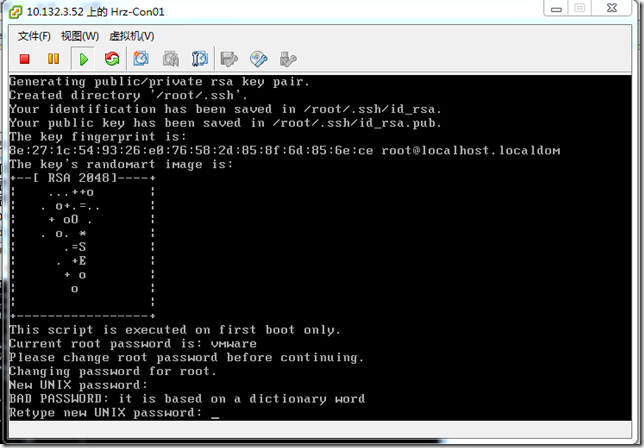The width and height of the screenshot is (644, 448).
Task: Minimize the Hrz-Con01 console window
Action: point(557,8)
